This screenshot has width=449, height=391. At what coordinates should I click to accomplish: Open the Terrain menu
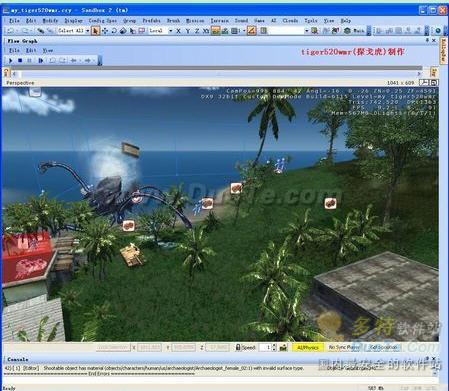(x=219, y=20)
